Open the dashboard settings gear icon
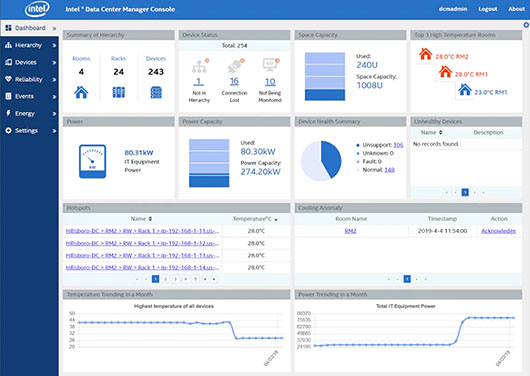The image size is (530, 376). [x=526, y=25]
